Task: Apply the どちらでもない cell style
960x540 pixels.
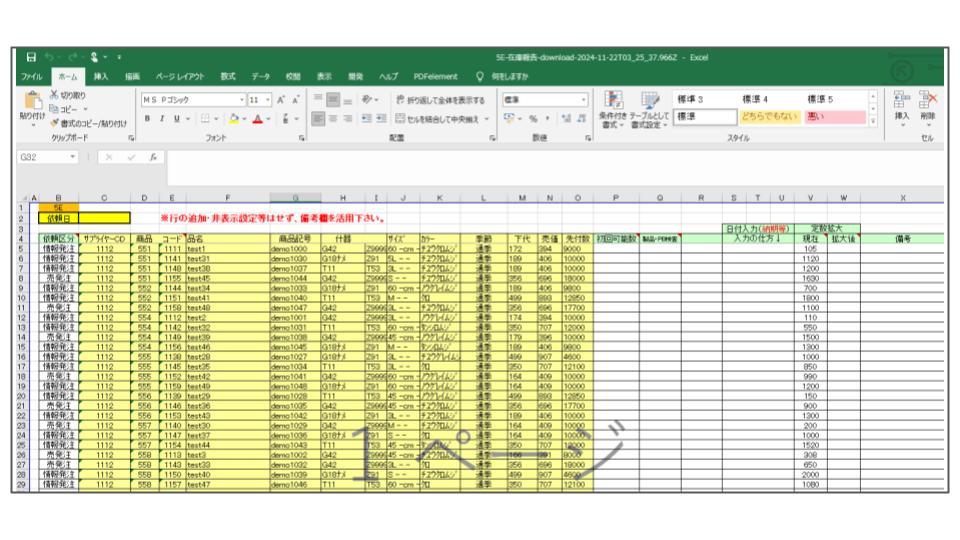Action: click(770, 117)
